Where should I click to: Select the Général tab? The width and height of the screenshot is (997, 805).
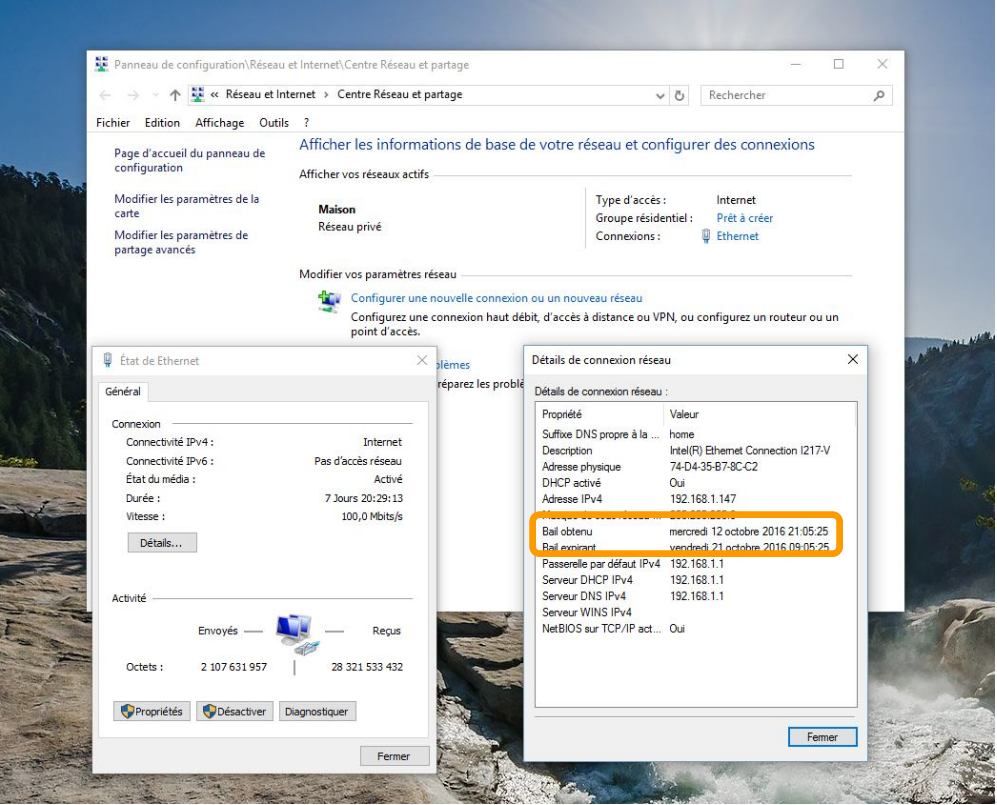click(x=123, y=392)
